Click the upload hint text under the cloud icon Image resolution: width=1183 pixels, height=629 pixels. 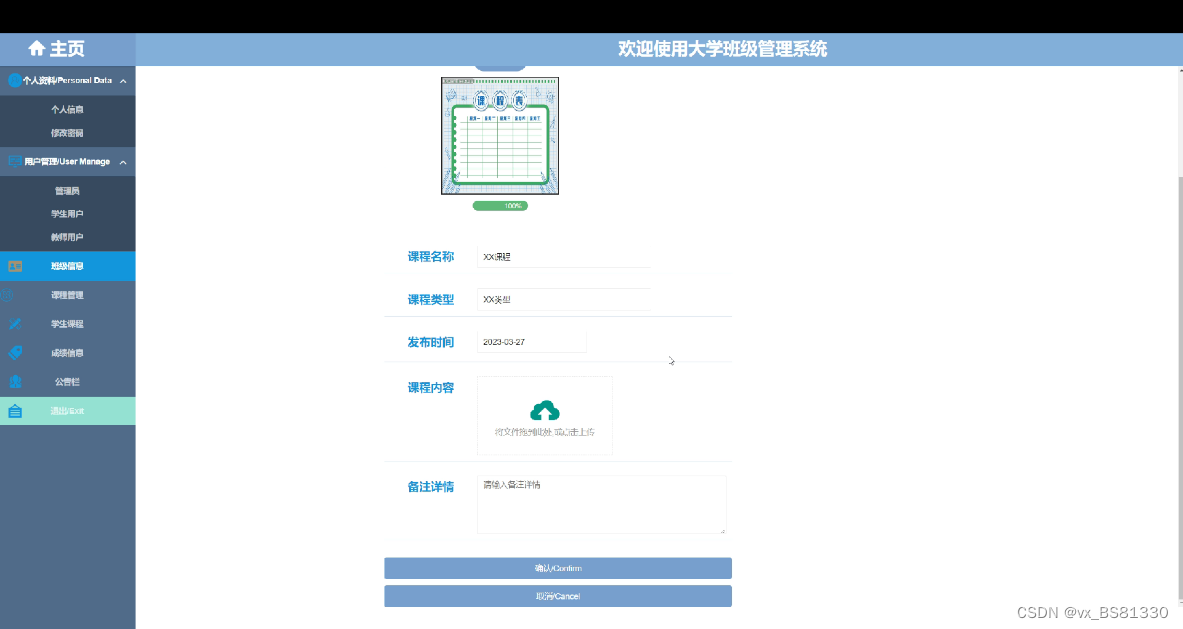click(x=545, y=432)
